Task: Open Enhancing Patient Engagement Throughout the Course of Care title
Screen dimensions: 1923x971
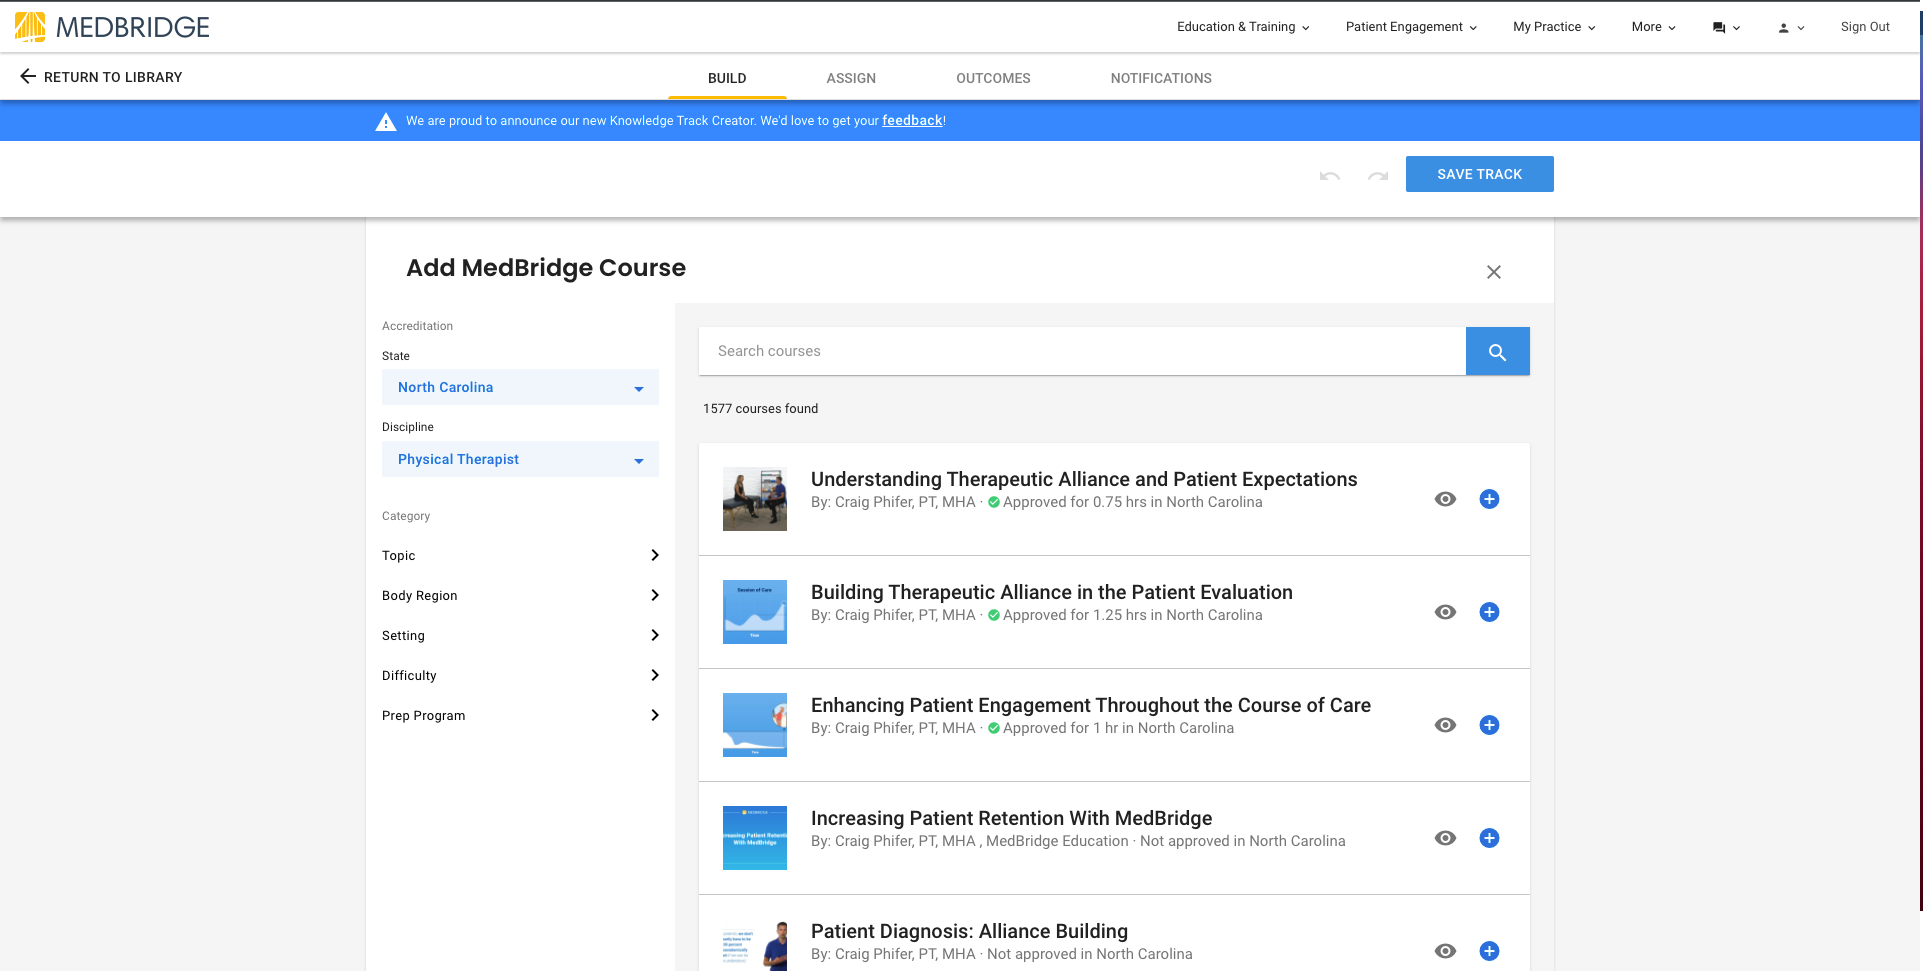Action: tap(1091, 705)
